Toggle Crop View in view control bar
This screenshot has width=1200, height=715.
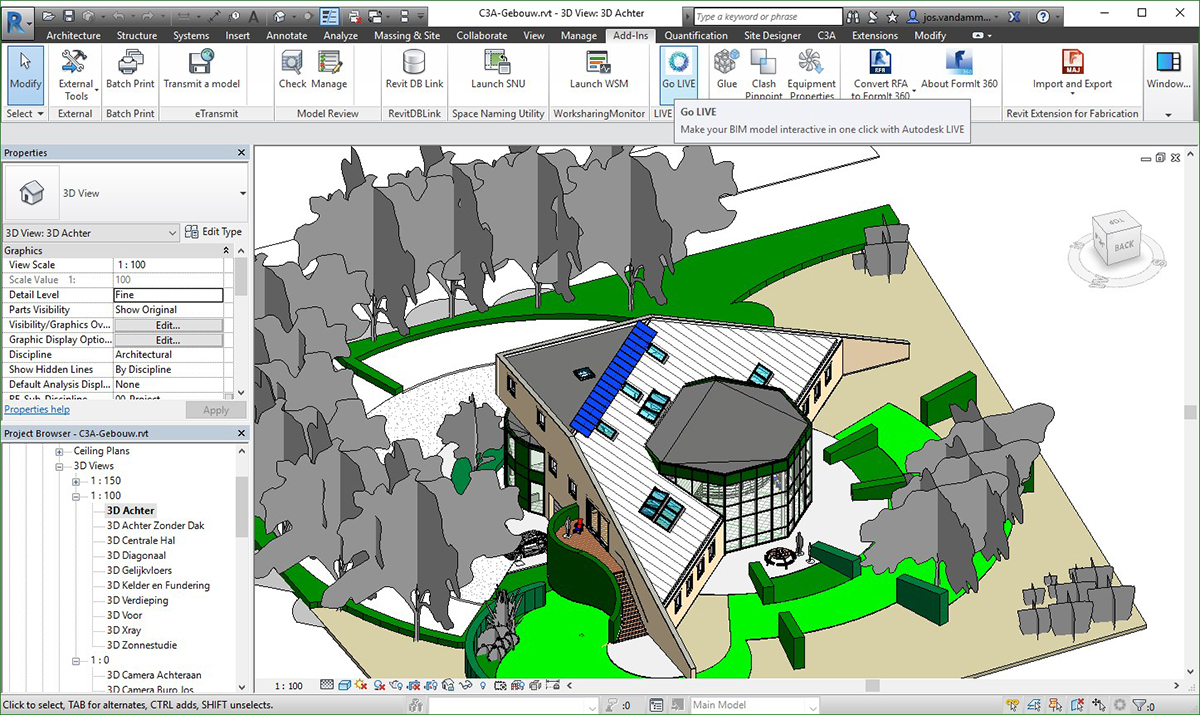tap(414, 685)
